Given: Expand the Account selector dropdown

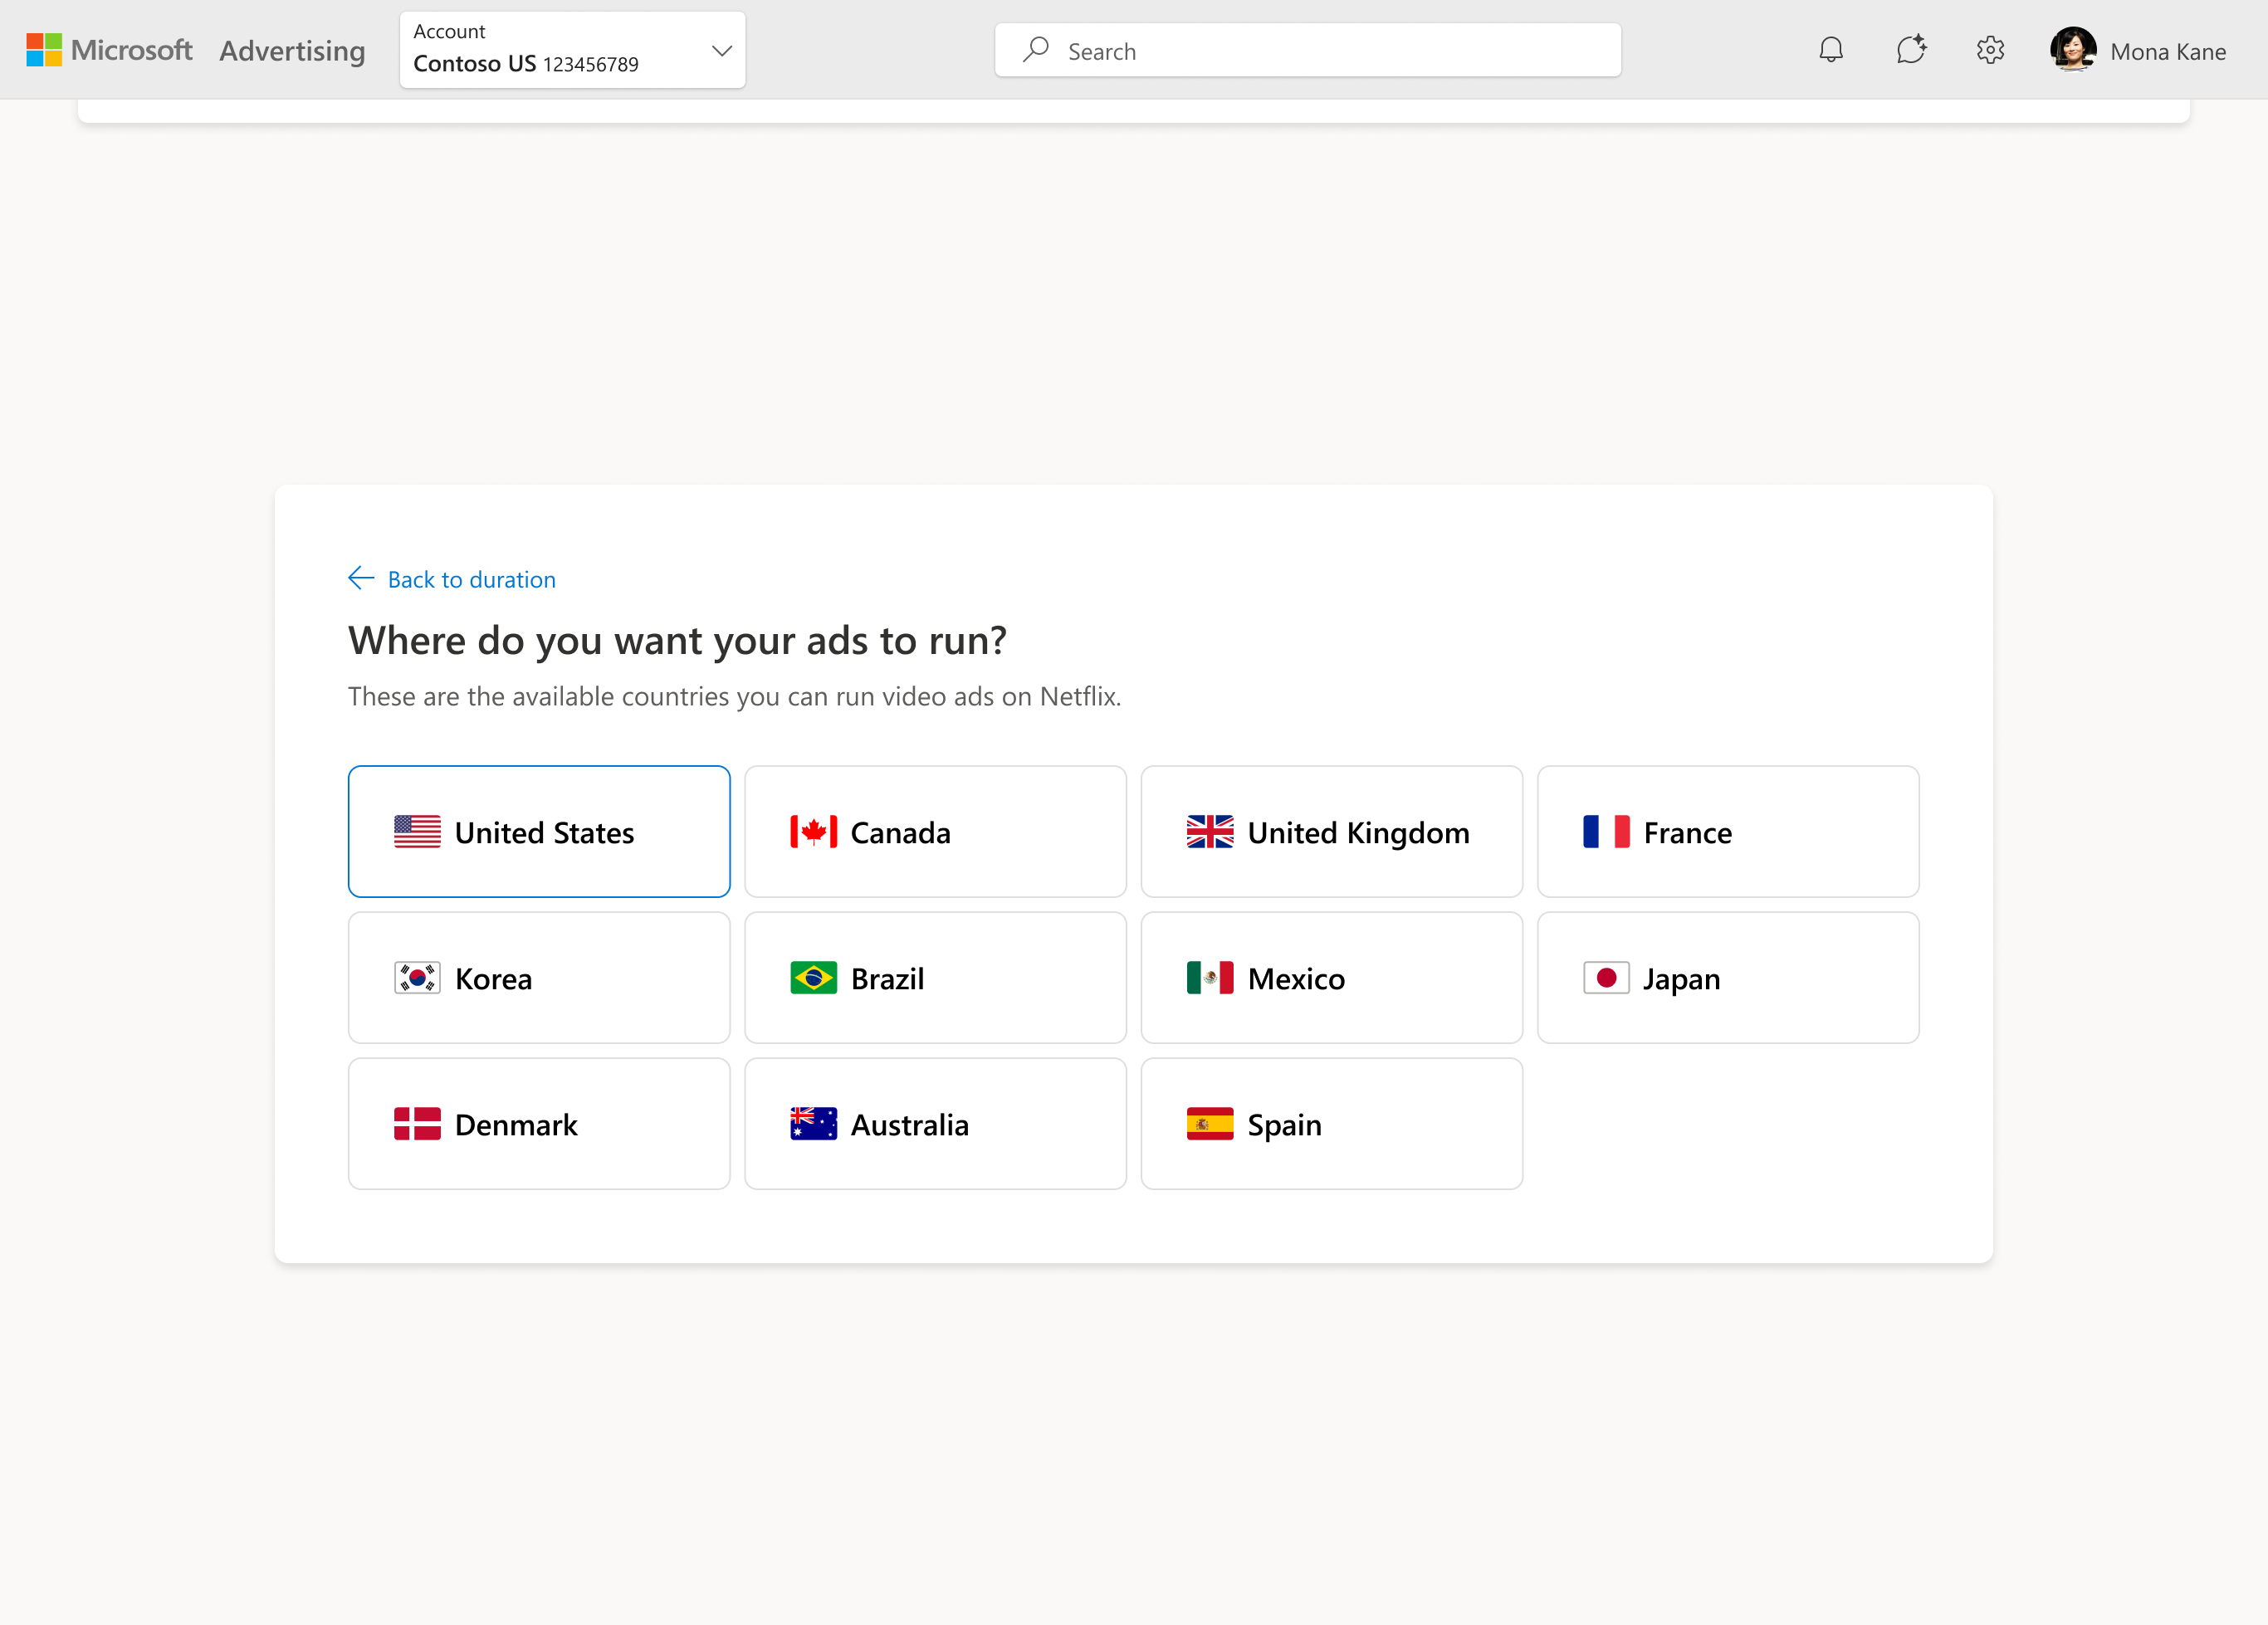Looking at the screenshot, I should [572, 50].
